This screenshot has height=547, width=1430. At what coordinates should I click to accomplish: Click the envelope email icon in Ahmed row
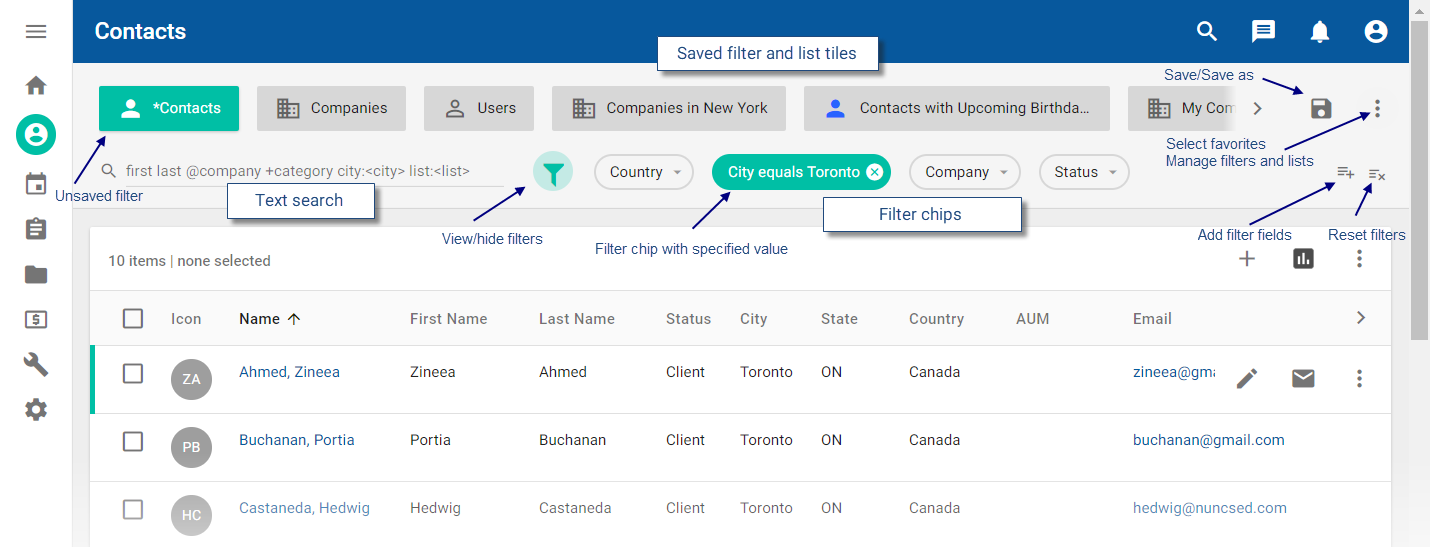pos(1303,378)
